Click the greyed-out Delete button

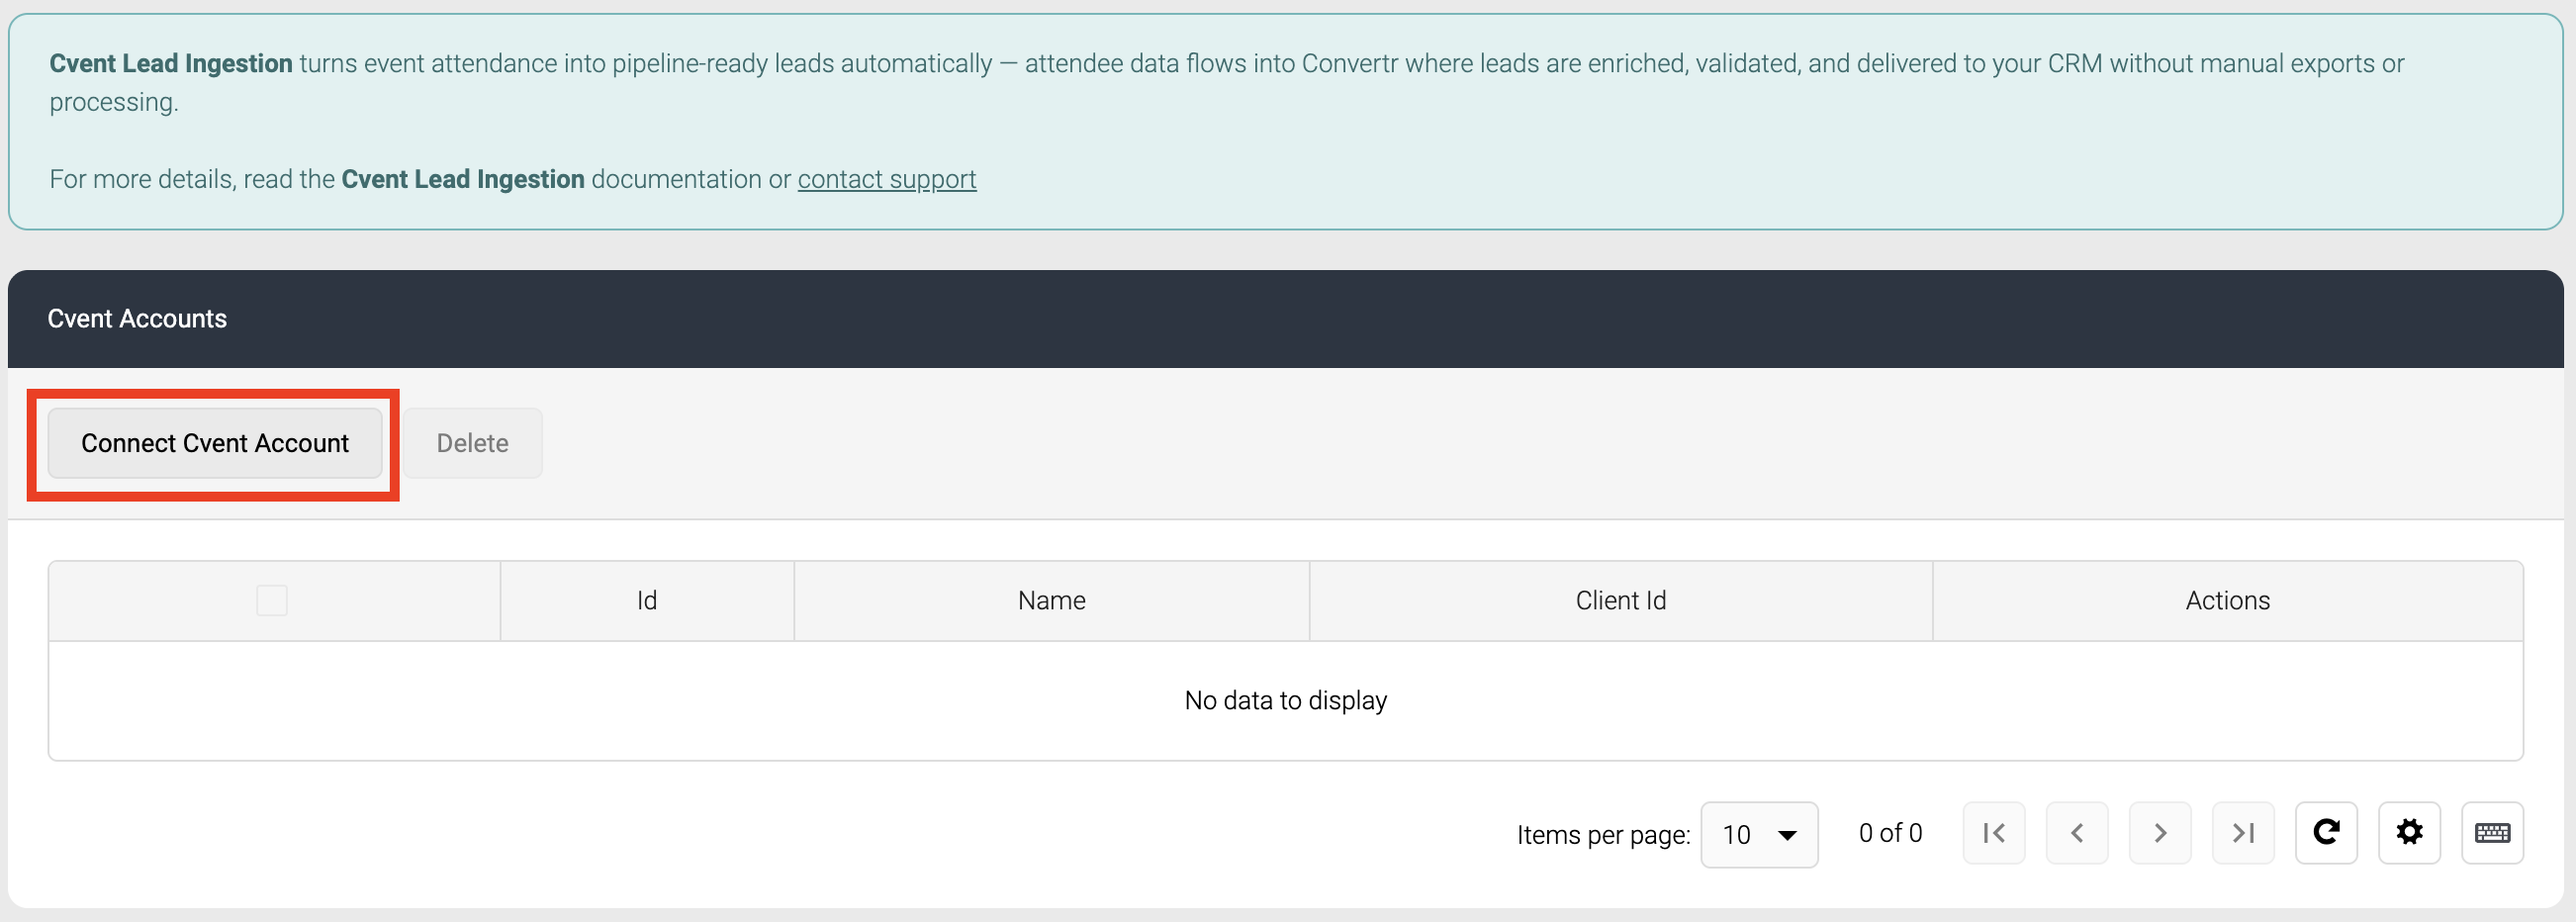tap(473, 443)
